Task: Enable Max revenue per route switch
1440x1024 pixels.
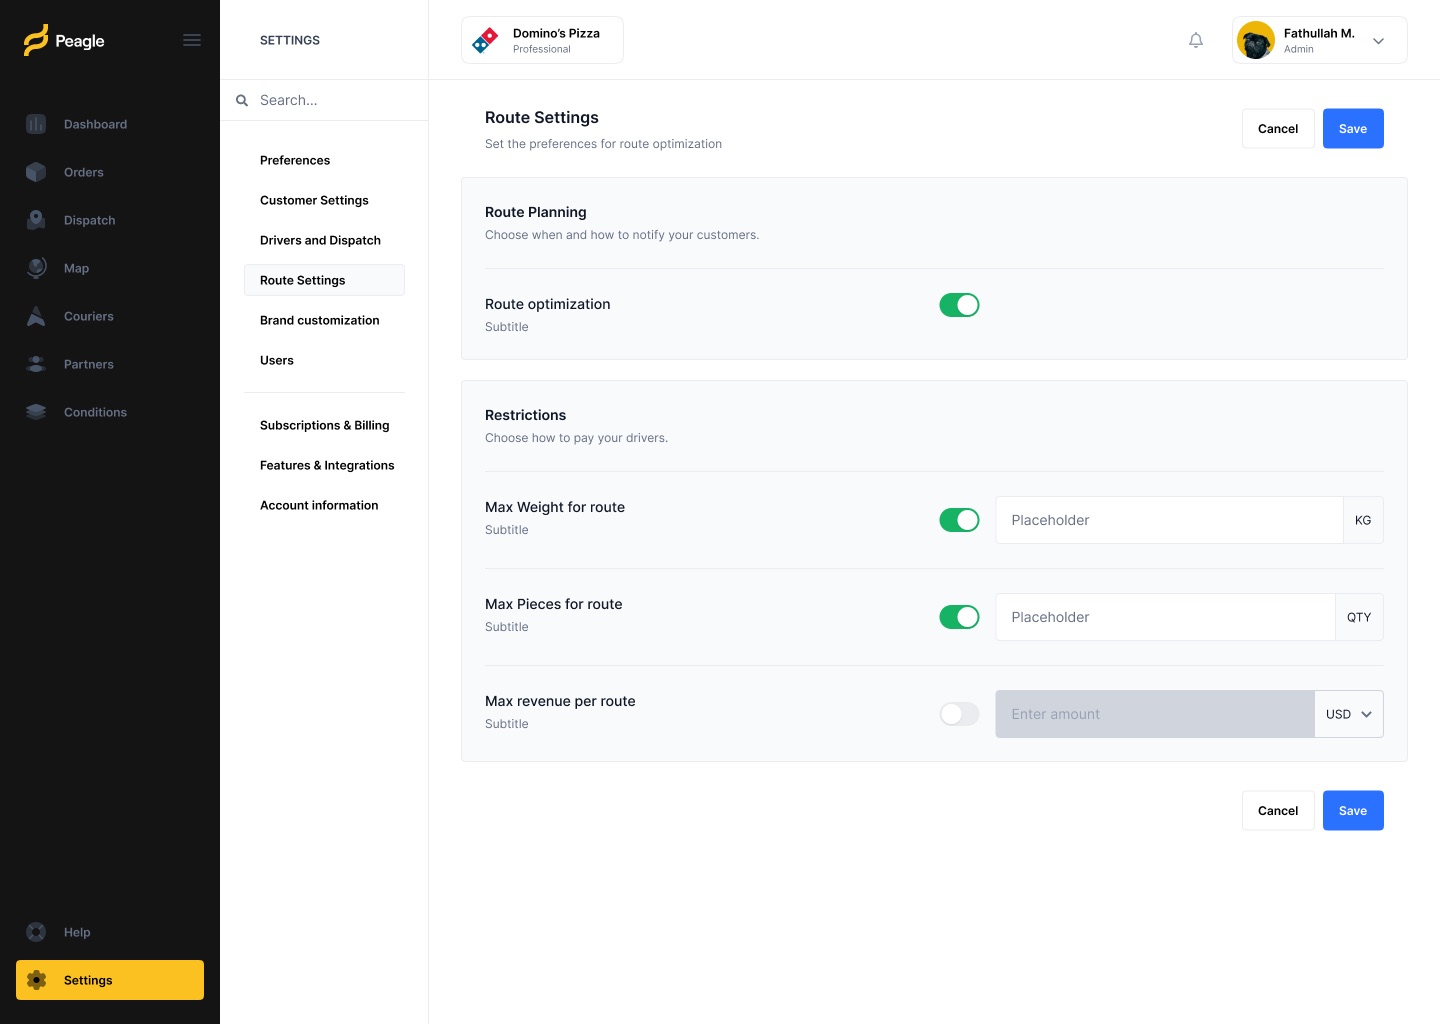Action: tap(959, 714)
